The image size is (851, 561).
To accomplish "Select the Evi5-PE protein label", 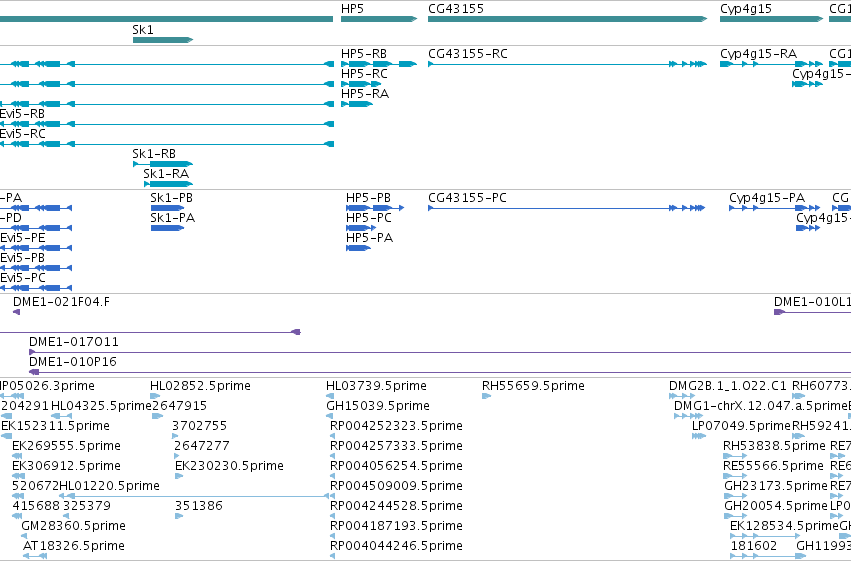I will [x=23, y=238].
